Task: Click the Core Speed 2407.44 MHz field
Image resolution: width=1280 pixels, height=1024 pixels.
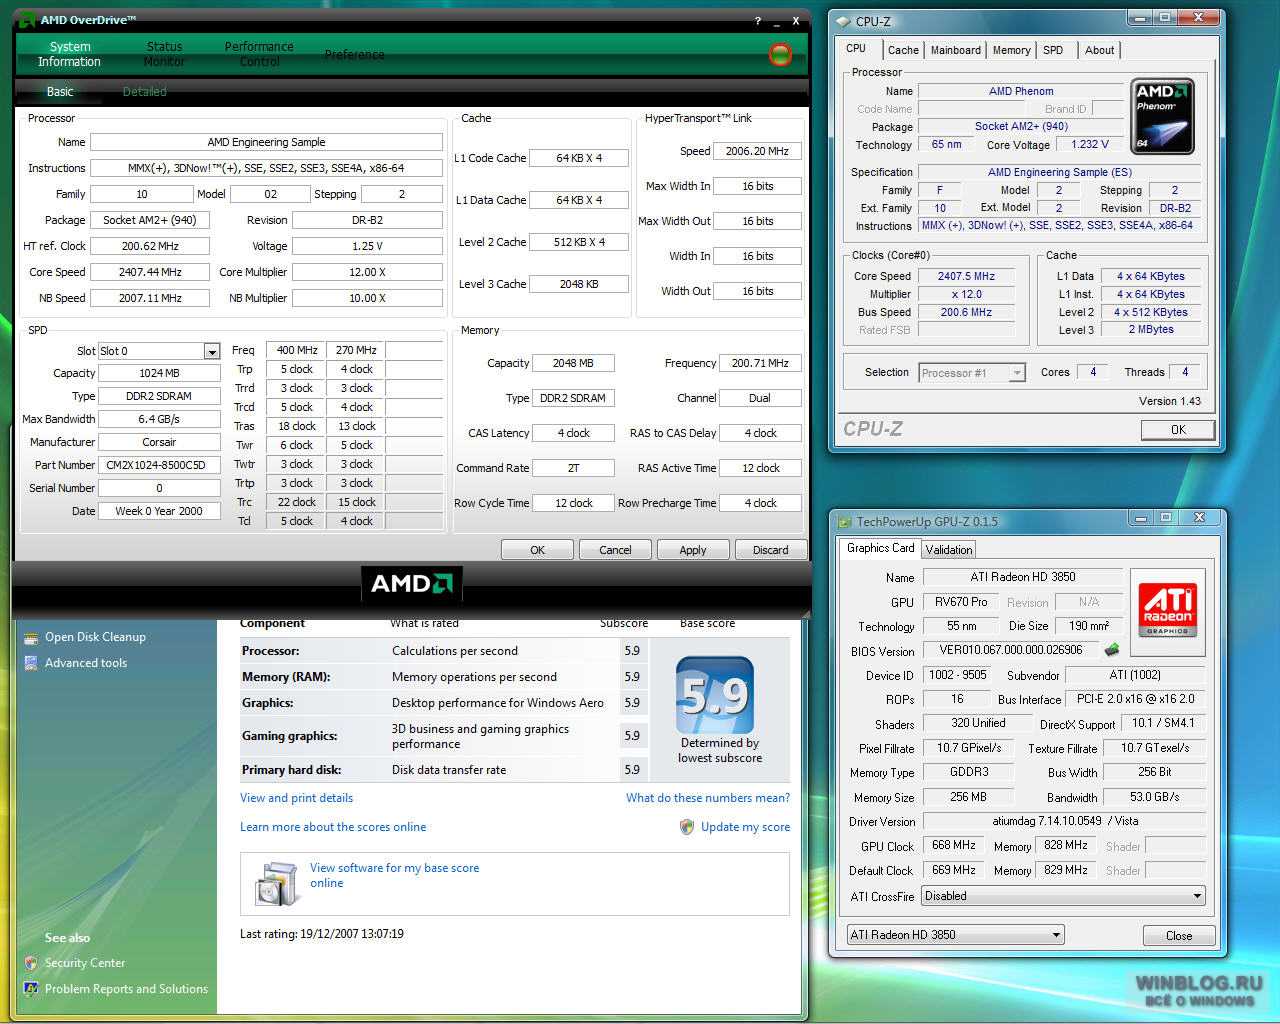Action: 150,272
